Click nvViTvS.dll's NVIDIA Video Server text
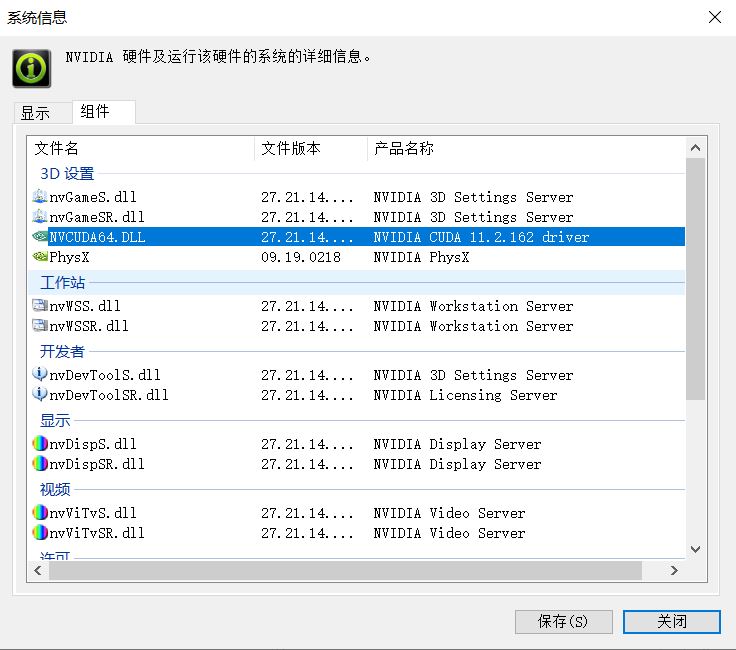The width and height of the screenshot is (736, 650). 449,513
